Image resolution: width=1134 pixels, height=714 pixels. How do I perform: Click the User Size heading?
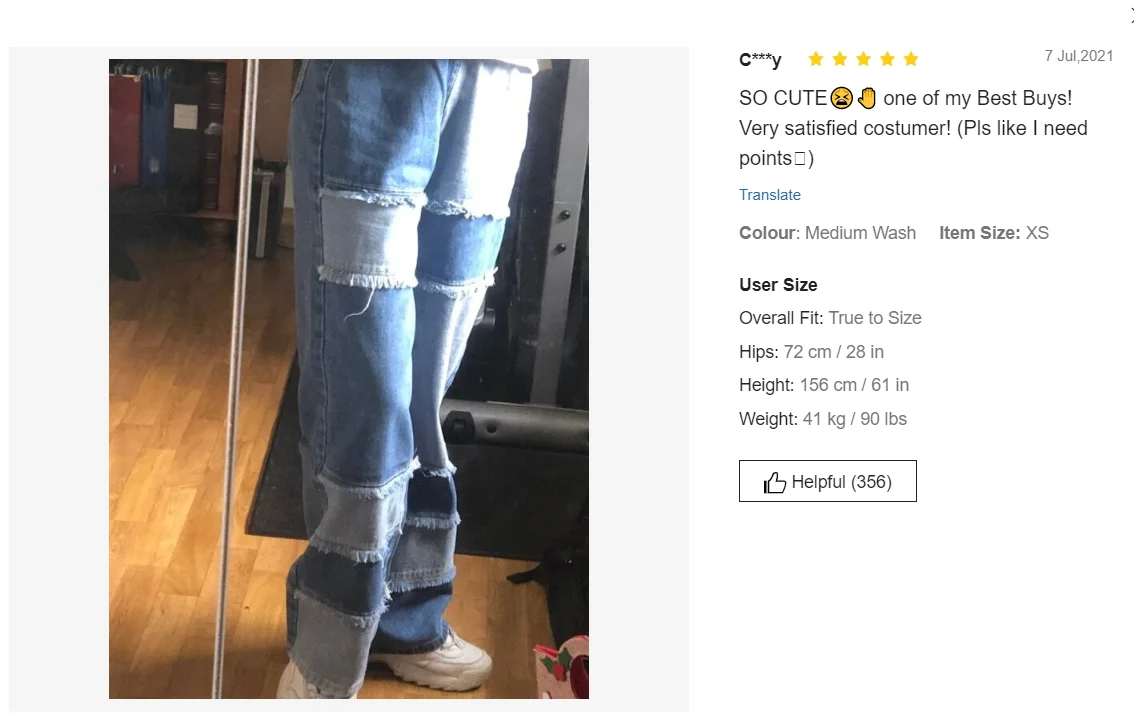[778, 285]
